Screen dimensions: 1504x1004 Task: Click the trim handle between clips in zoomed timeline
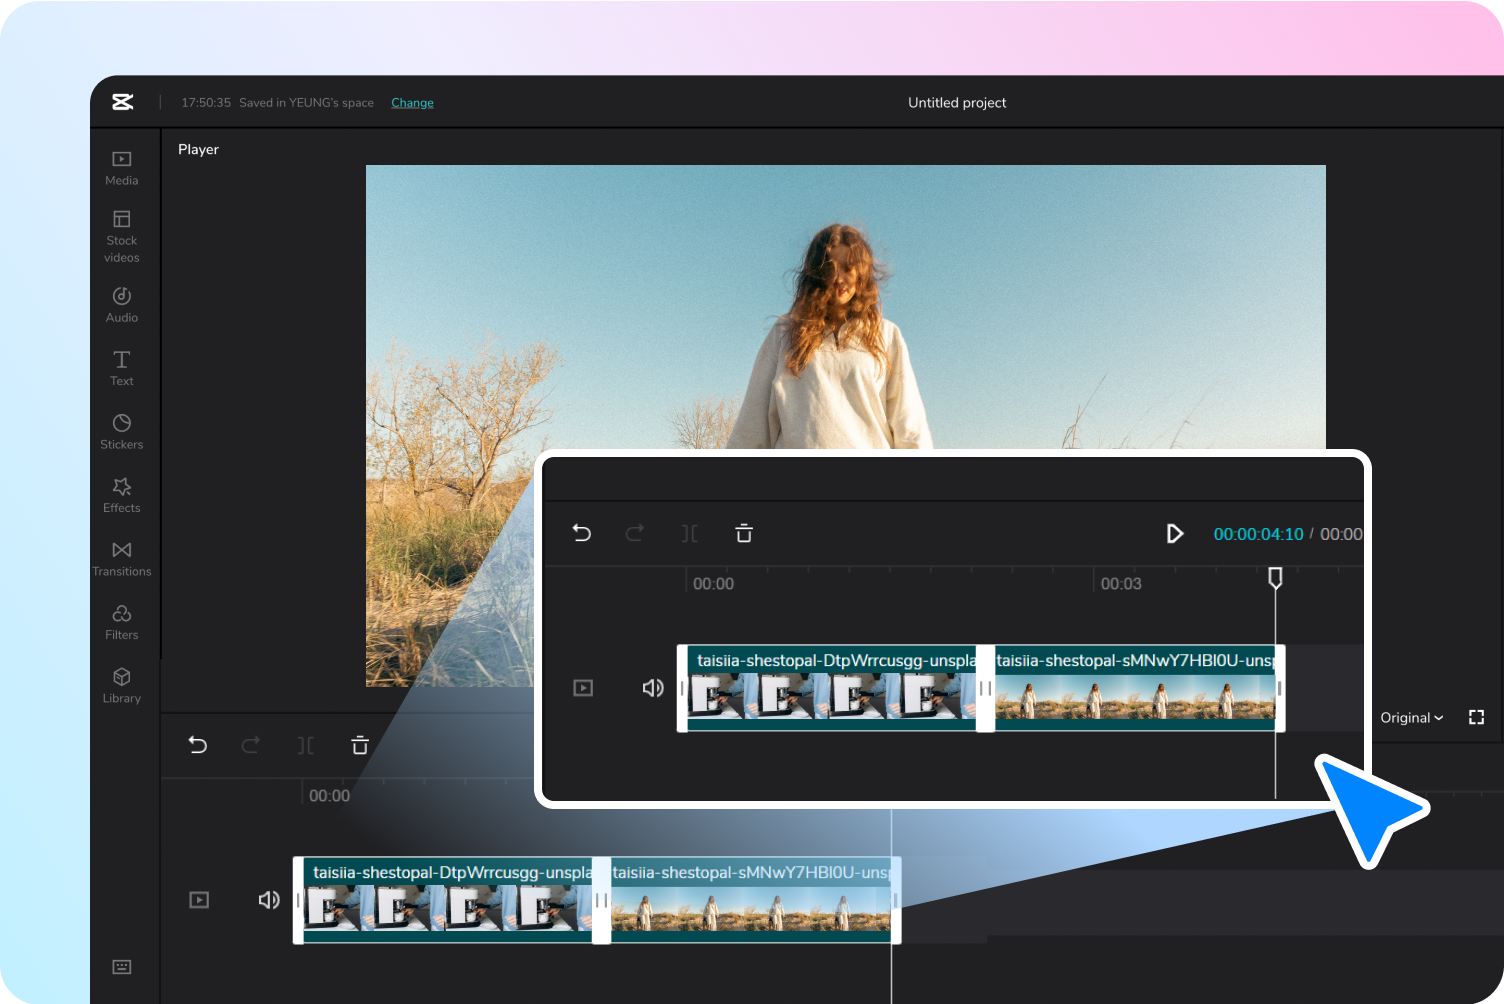tap(985, 688)
